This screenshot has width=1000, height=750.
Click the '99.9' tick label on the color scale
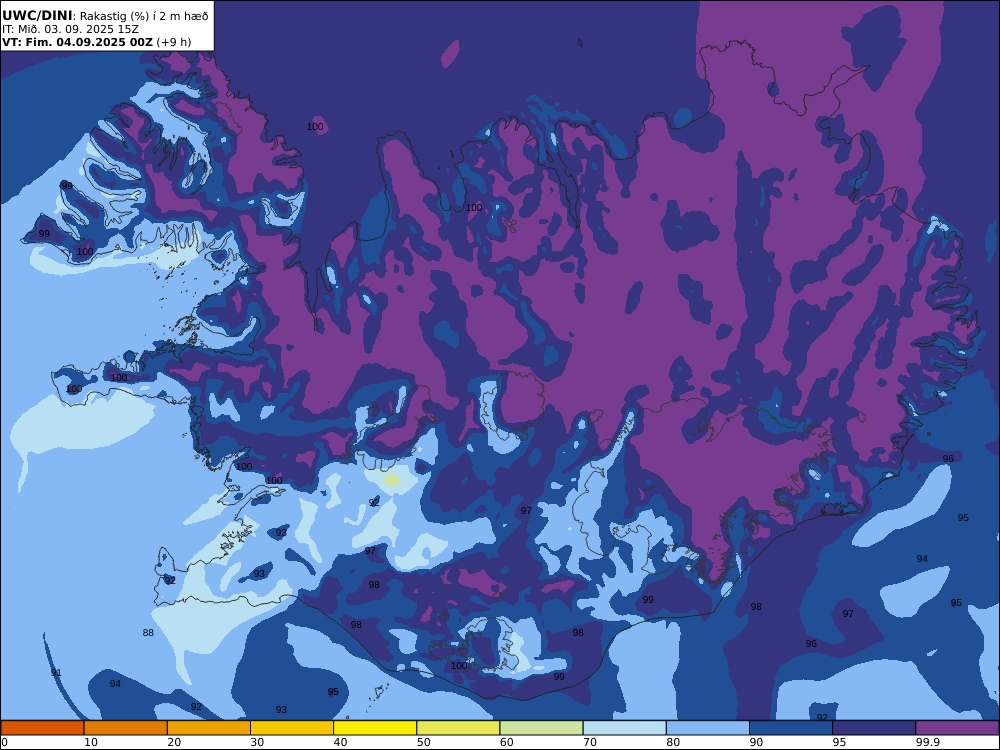click(x=927, y=742)
